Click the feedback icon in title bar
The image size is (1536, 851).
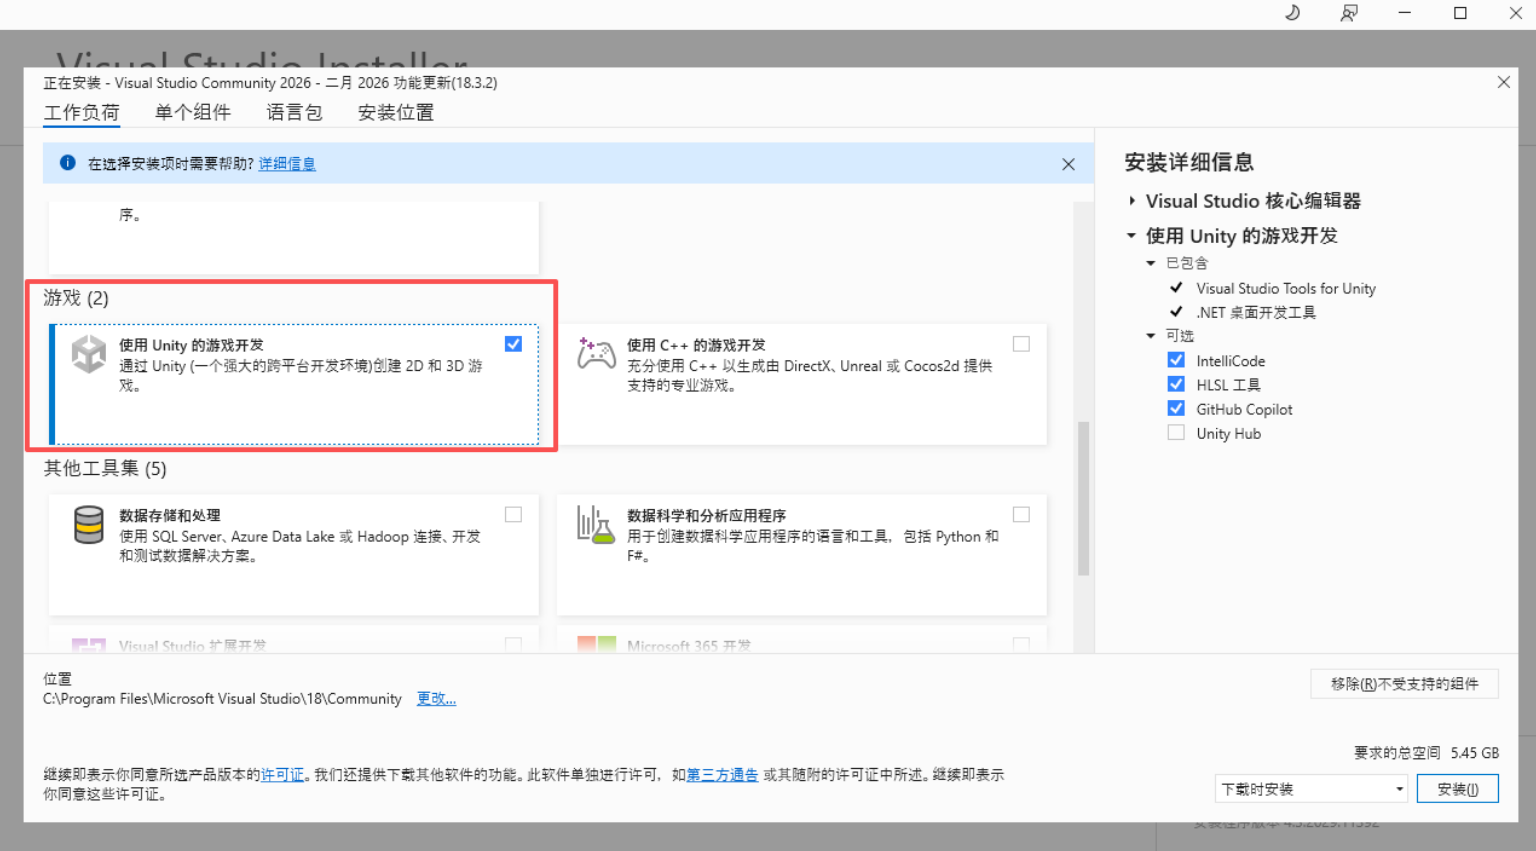(x=1349, y=13)
